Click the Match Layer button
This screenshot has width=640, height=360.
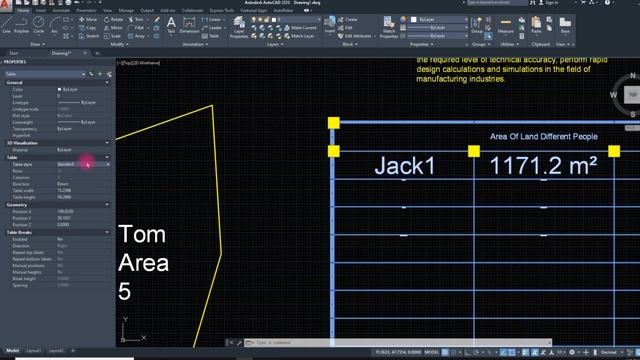299,36
